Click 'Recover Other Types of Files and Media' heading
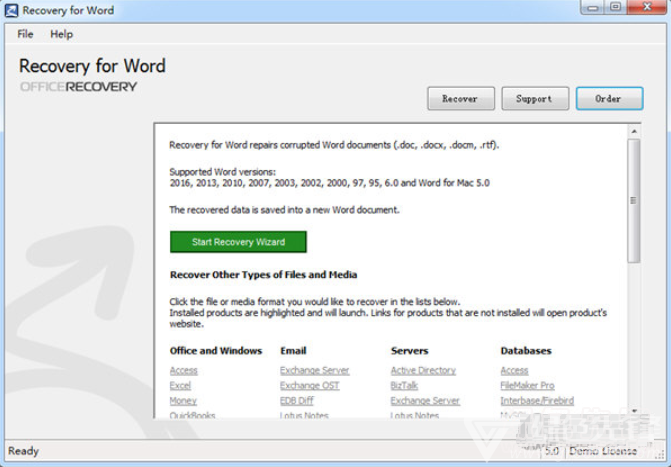The image size is (671, 467). [x=263, y=275]
